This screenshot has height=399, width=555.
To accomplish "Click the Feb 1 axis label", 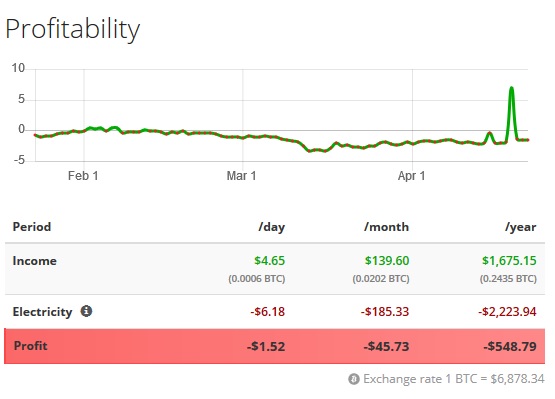I will (x=83, y=176).
